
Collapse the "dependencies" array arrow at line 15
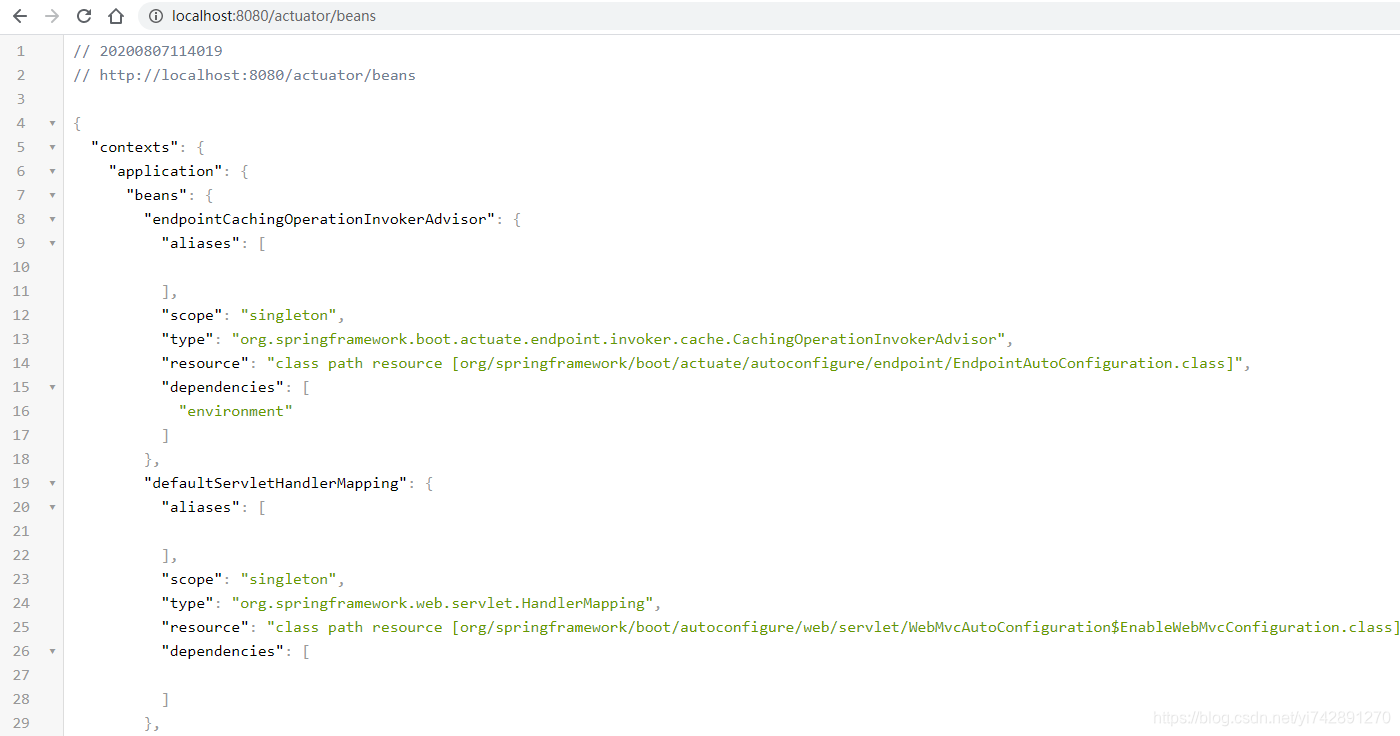pos(52,387)
